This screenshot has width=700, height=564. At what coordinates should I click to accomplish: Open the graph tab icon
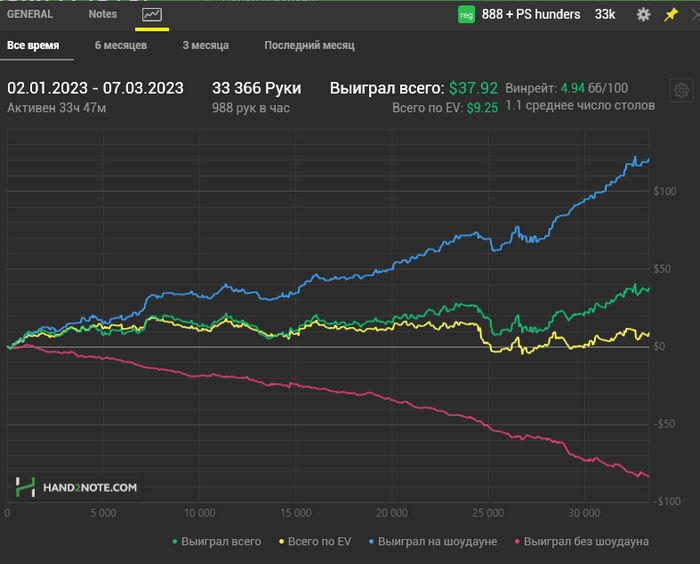[152, 15]
